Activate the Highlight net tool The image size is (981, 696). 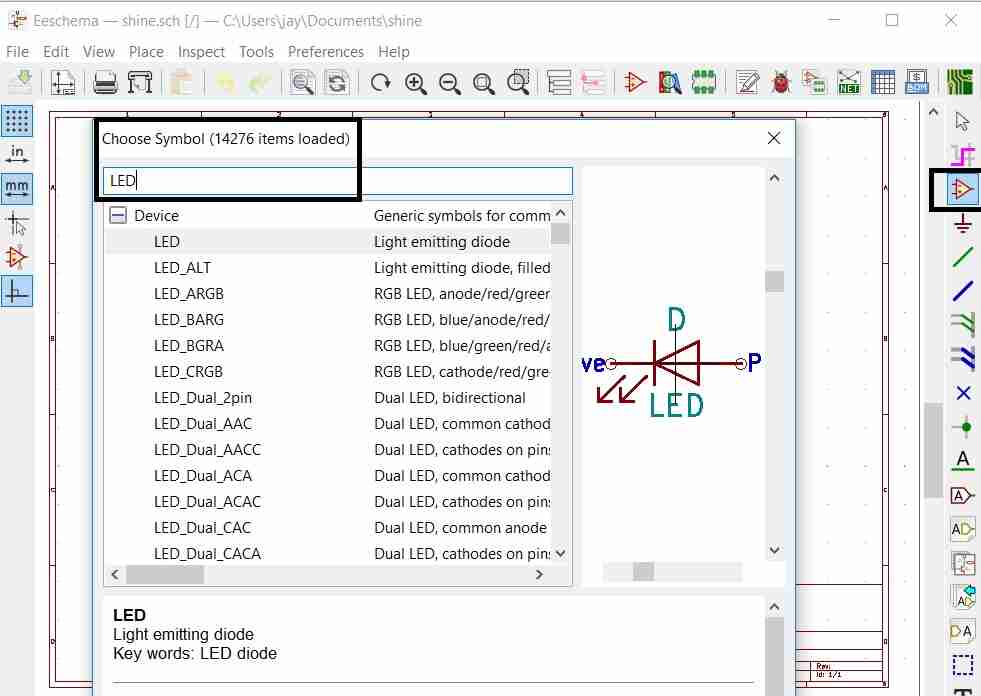click(x=963, y=155)
